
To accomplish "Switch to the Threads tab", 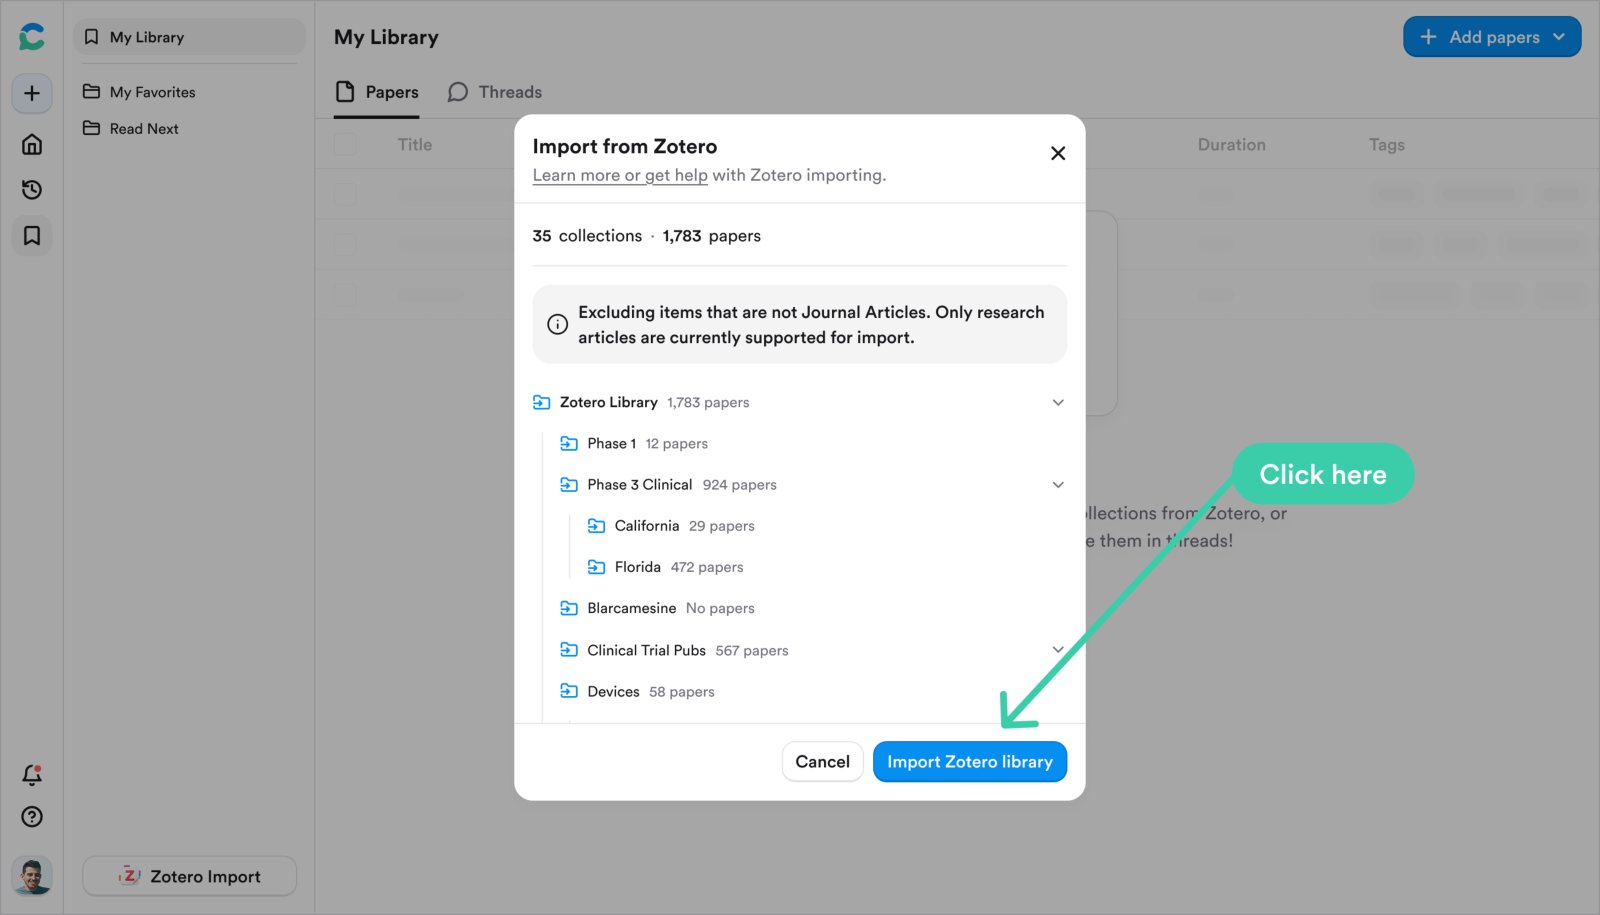I will click(495, 92).
